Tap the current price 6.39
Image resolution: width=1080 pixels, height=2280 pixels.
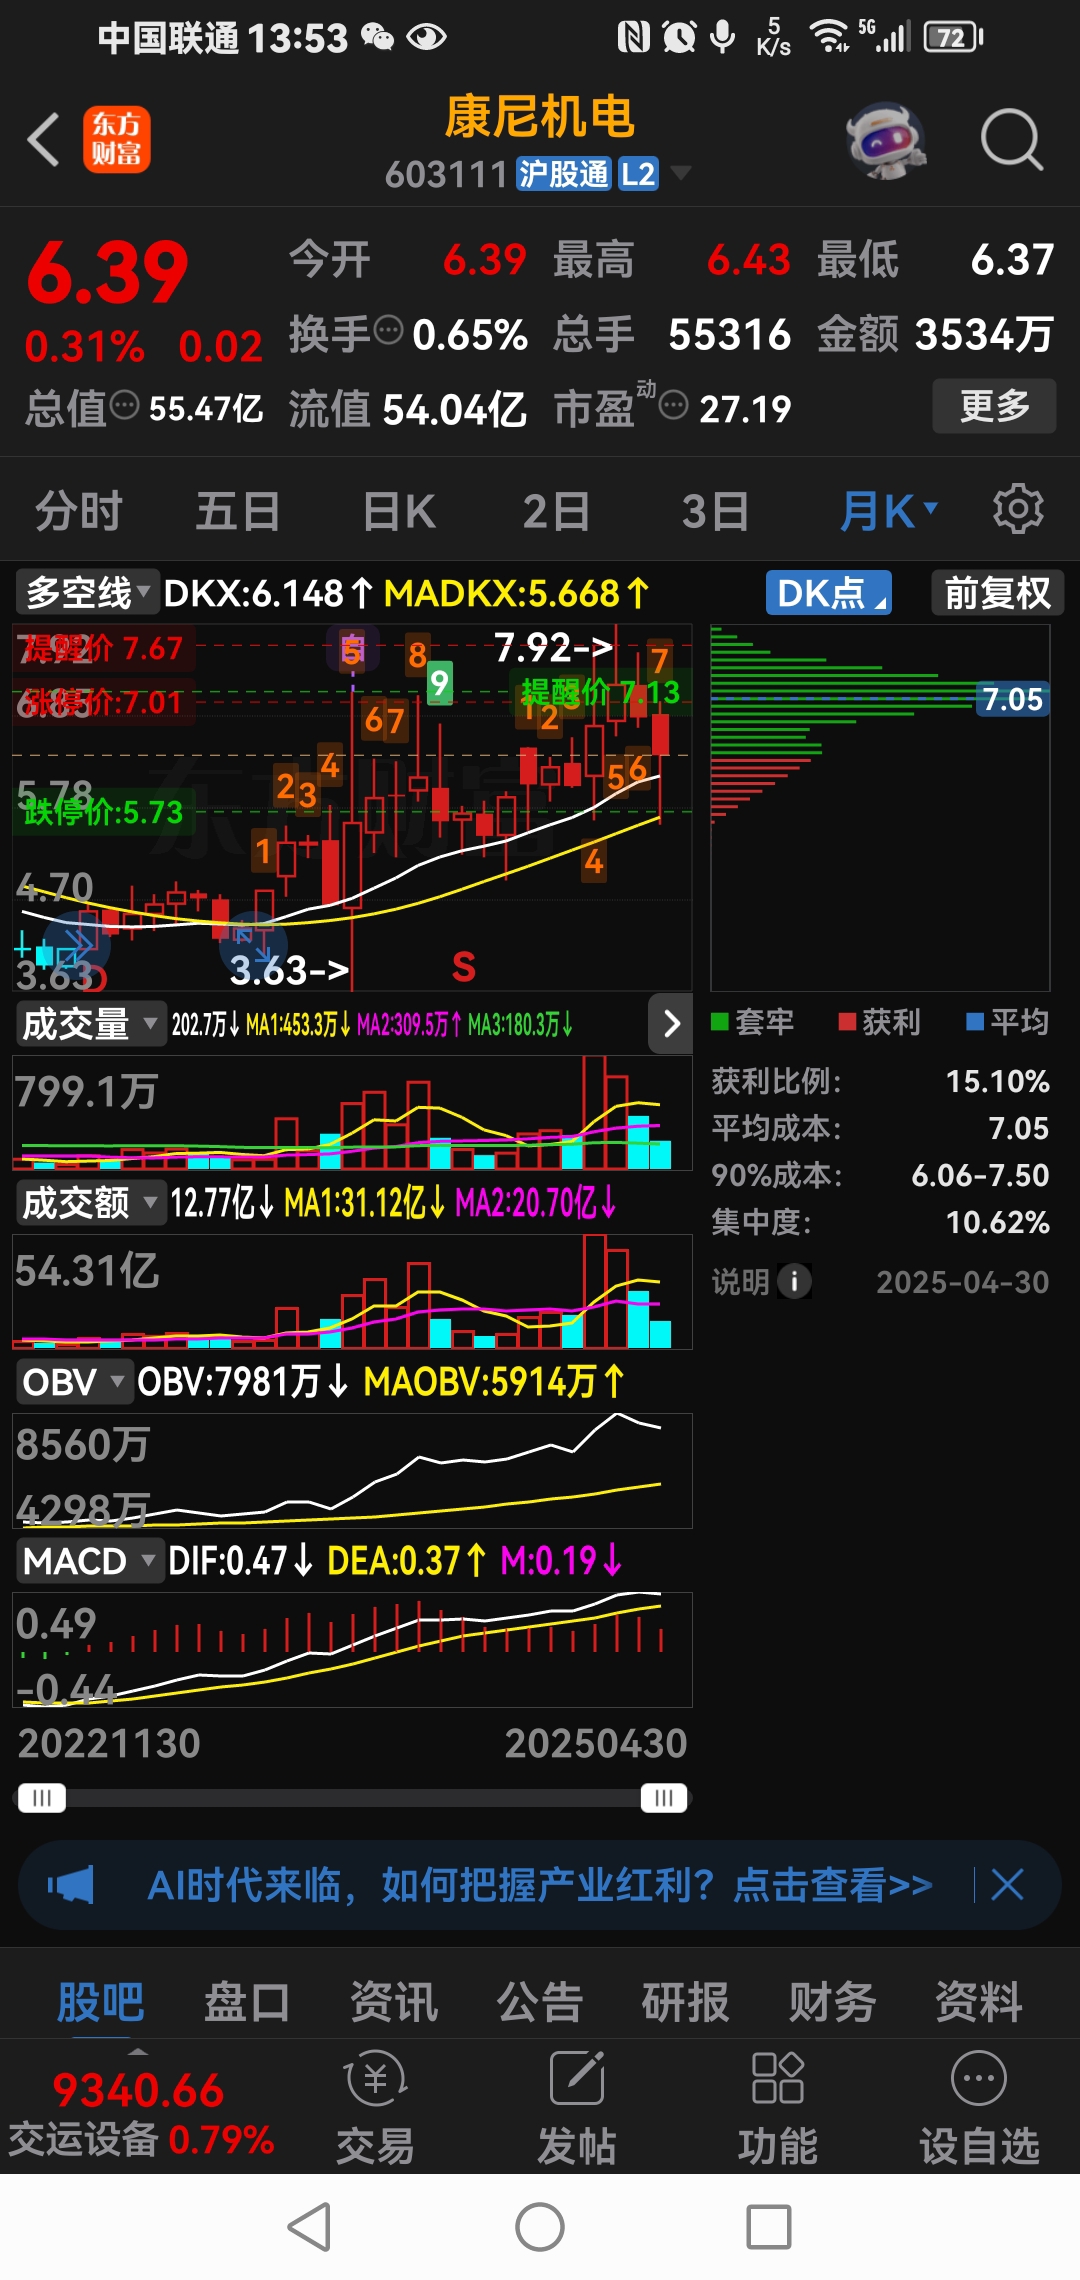pos(107,272)
